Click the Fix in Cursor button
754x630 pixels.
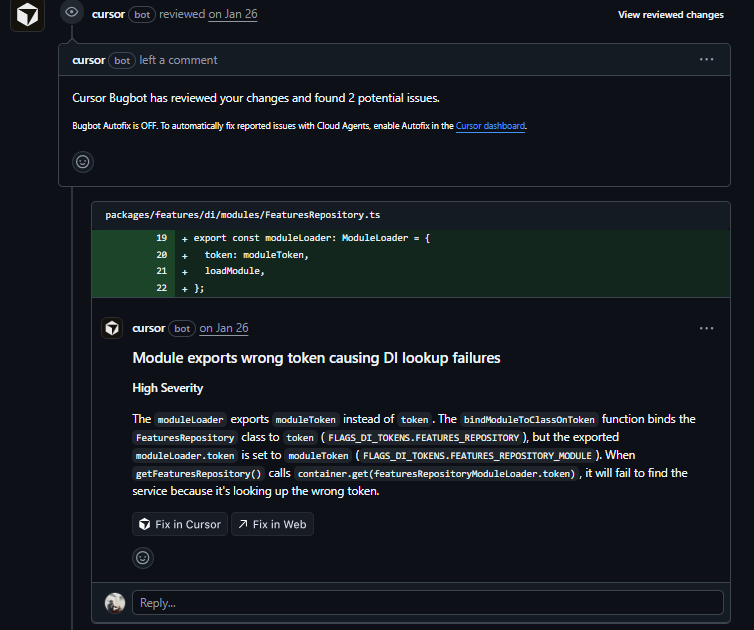point(180,524)
